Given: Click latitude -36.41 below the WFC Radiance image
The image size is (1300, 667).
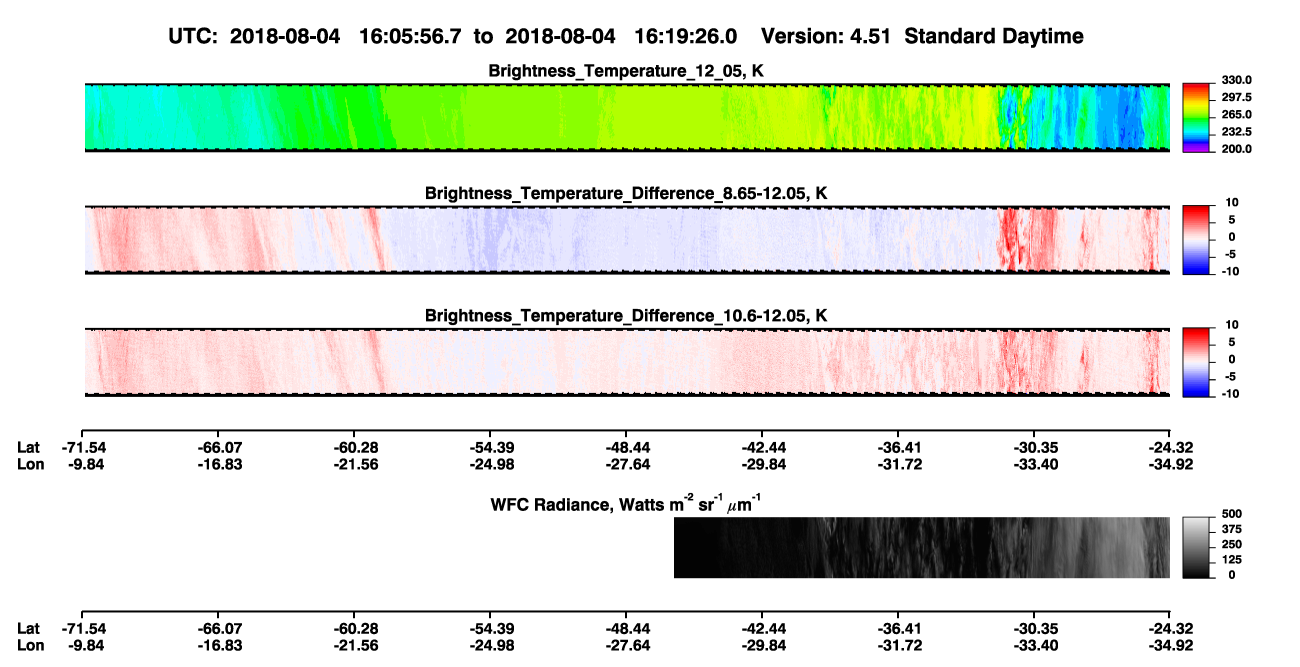Looking at the screenshot, I should 898,628.
